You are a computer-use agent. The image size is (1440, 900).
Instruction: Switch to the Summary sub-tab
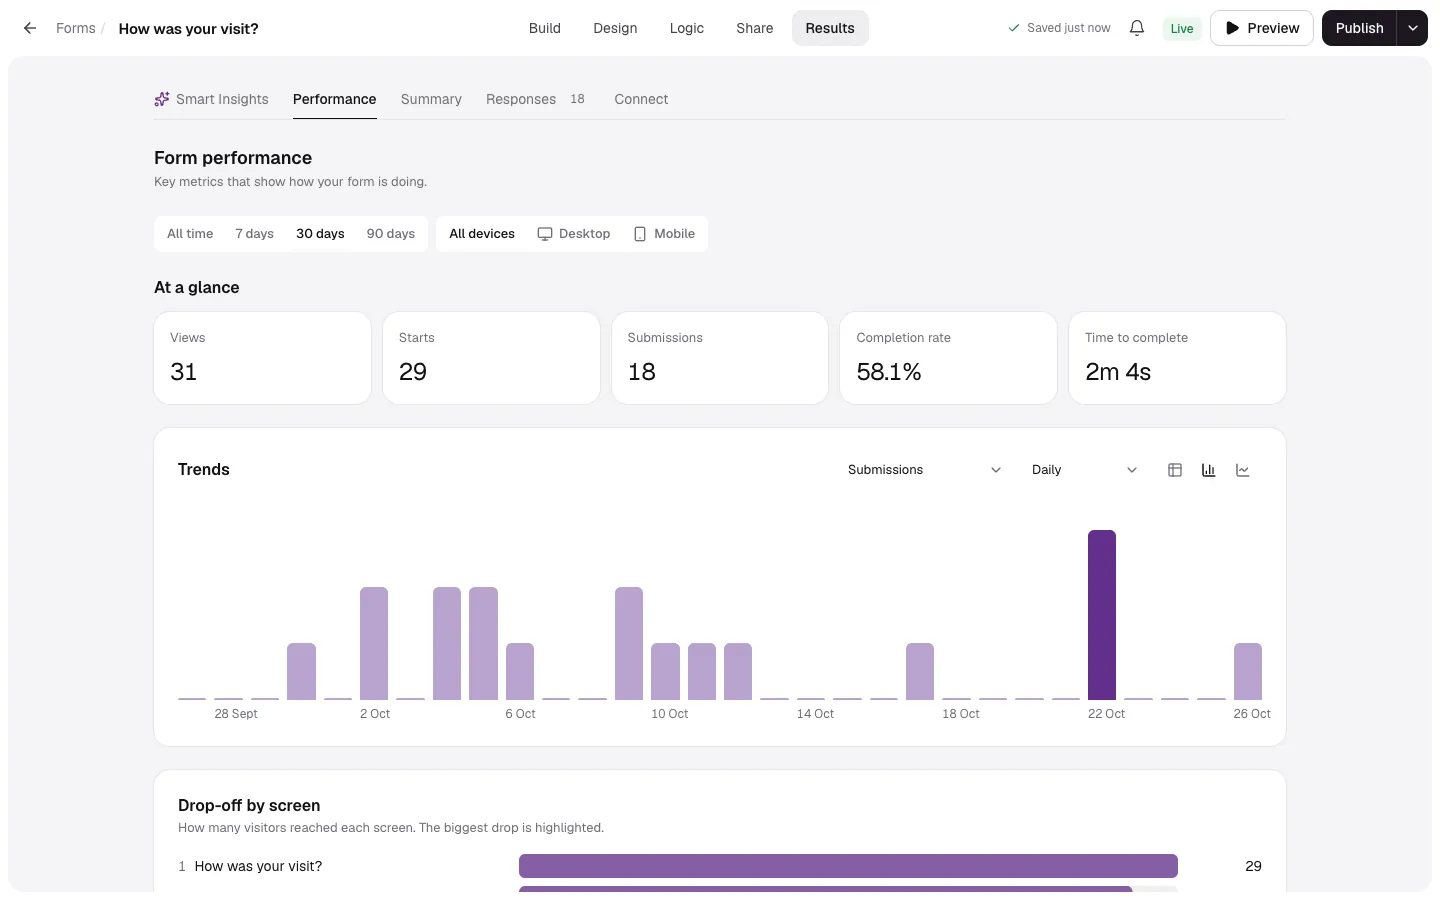(431, 99)
